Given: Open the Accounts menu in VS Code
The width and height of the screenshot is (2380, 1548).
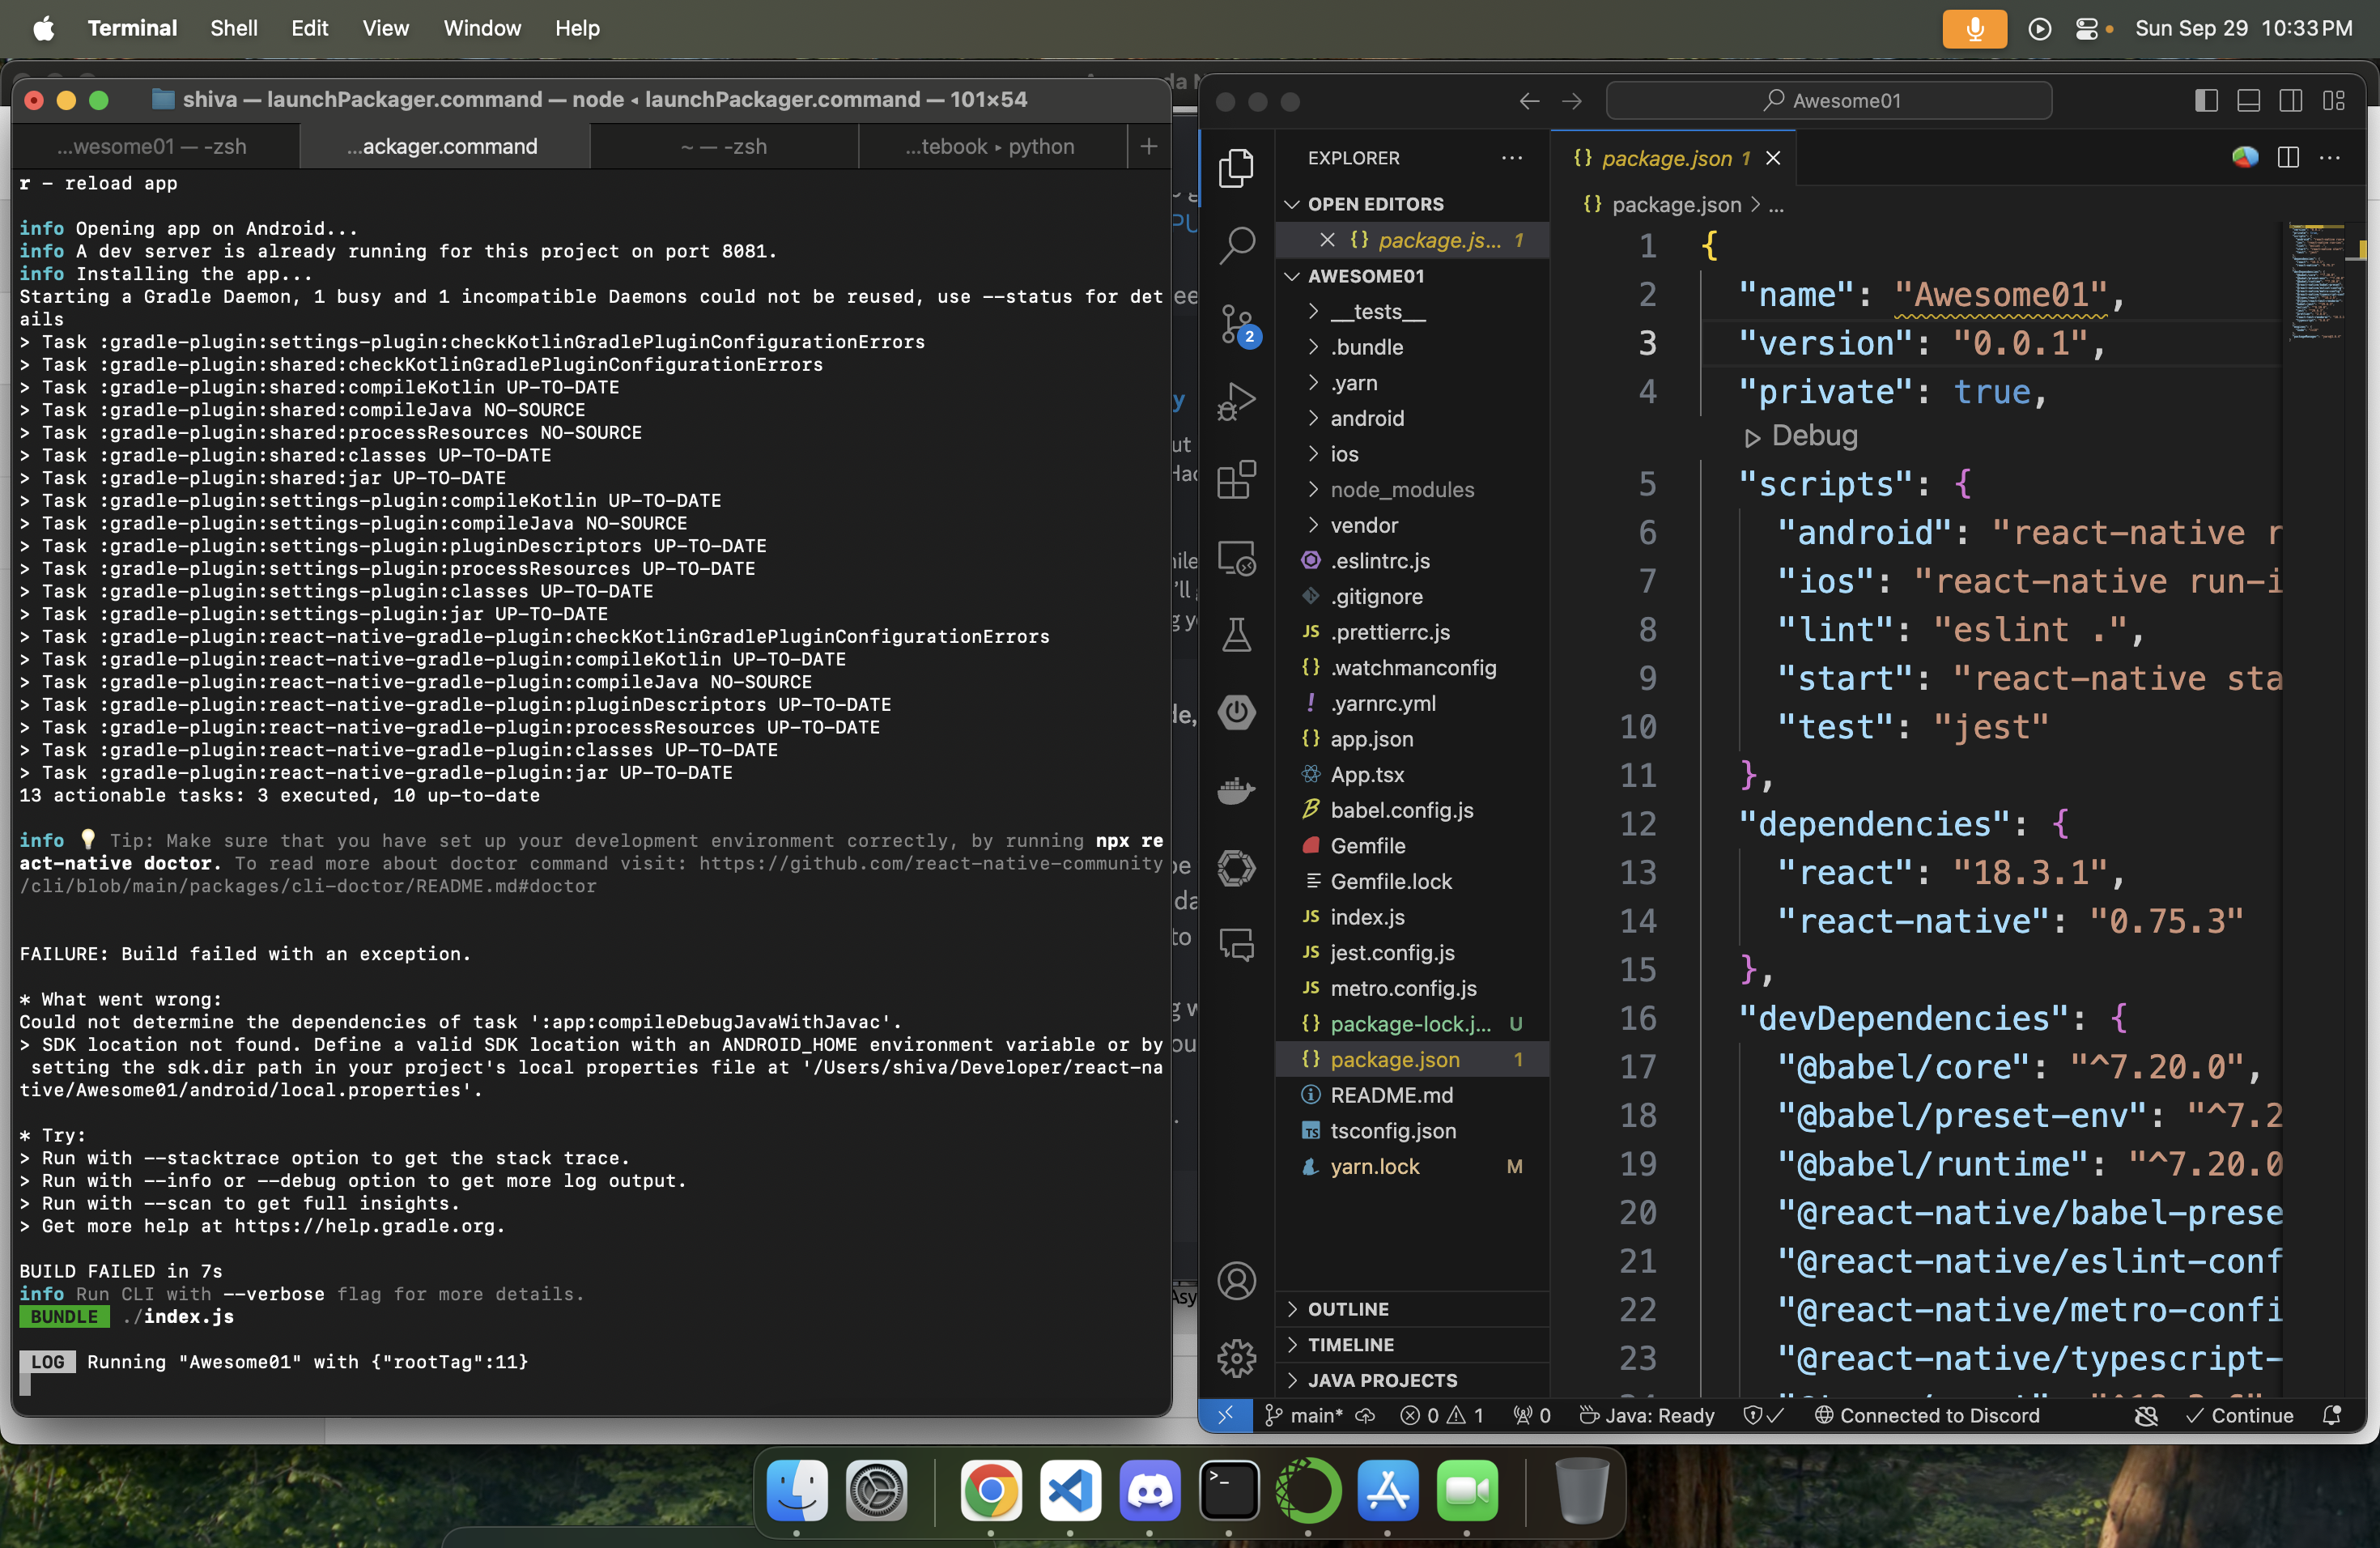Looking at the screenshot, I should (1236, 1280).
